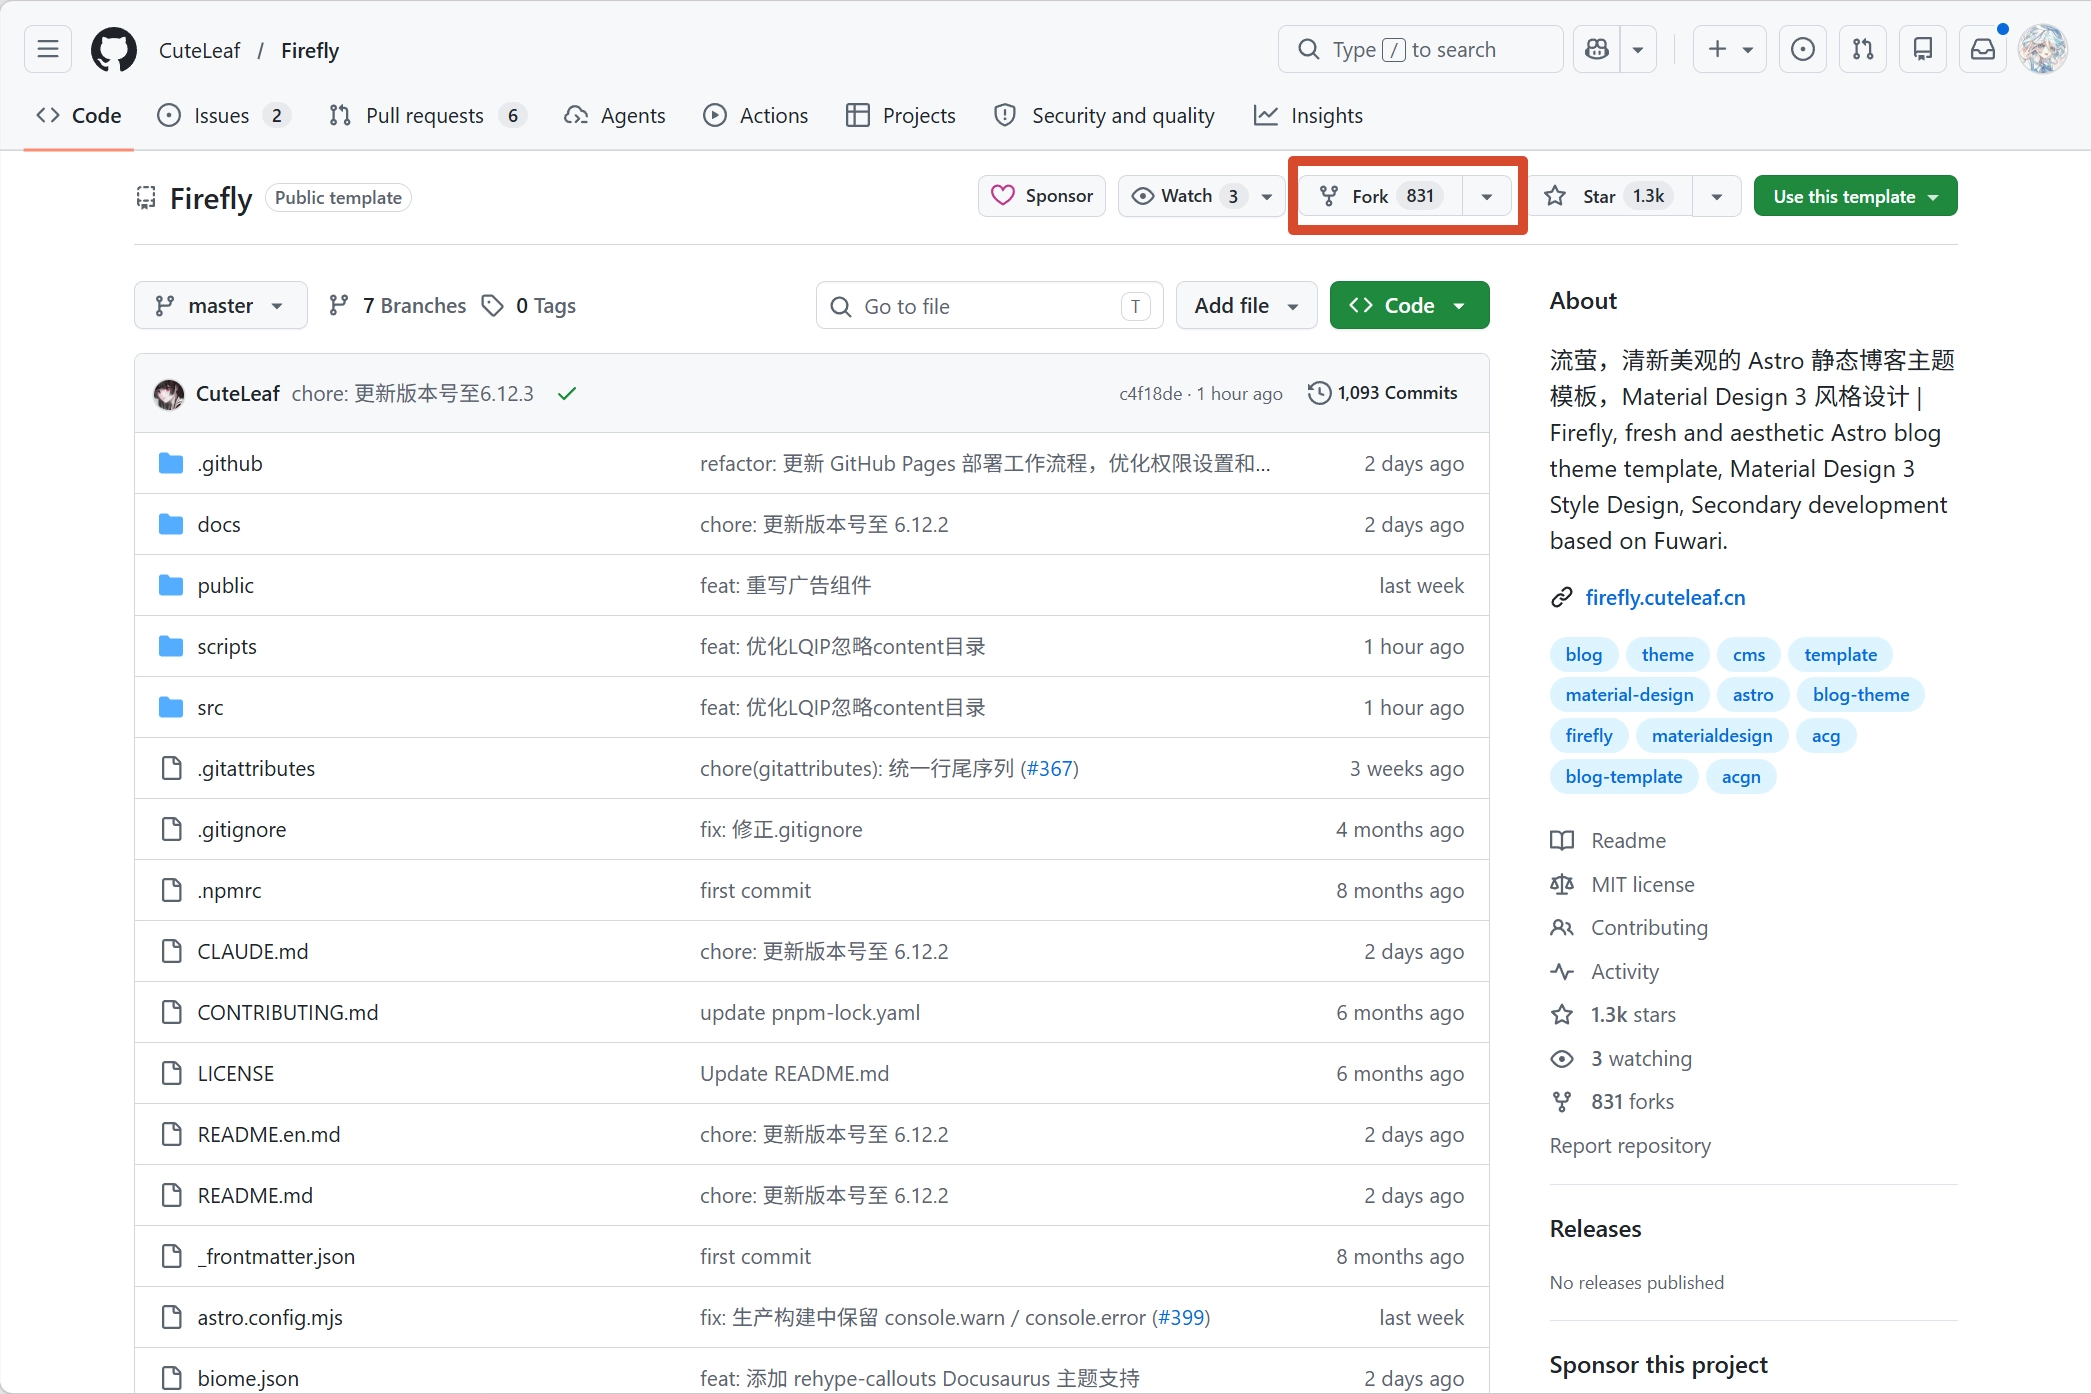This screenshot has width=2091, height=1394.
Task: Open the notifications inbox icon
Action: click(x=1983, y=49)
